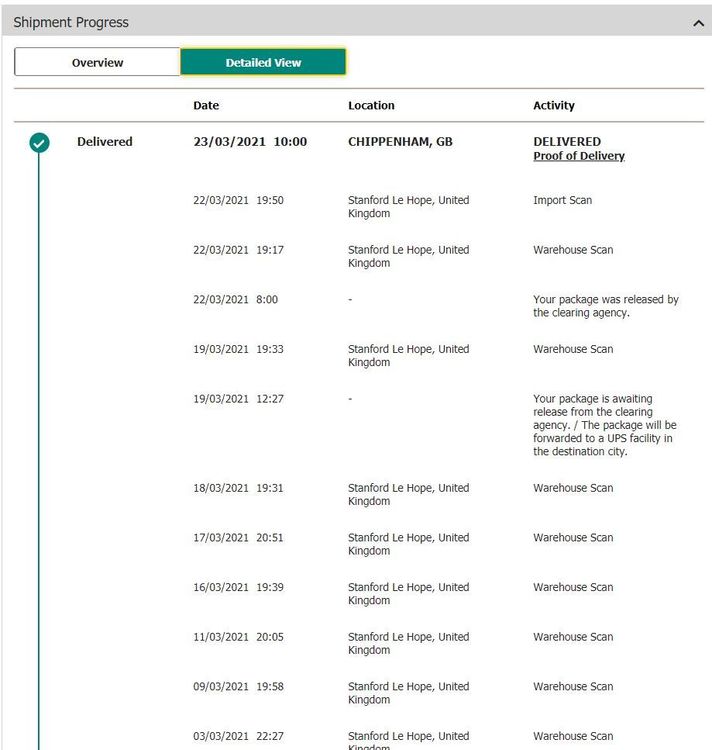This screenshot has width=712, height=750.
Task: Click the awaiting release from clearing agency message
Action: point(605,425)
